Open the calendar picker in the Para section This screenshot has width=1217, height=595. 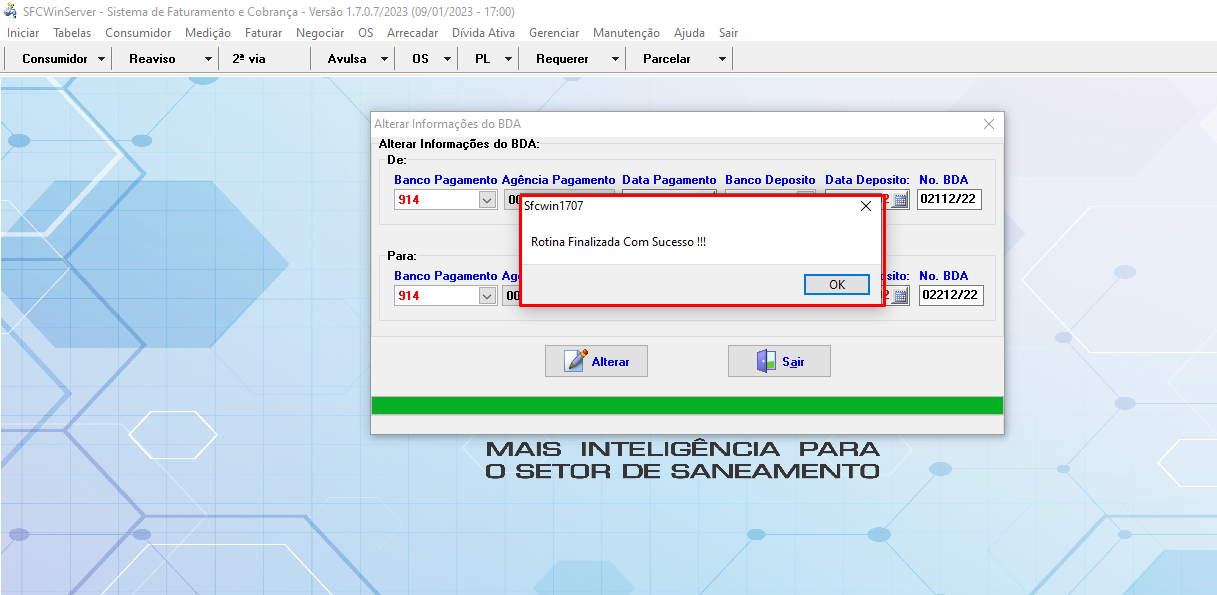(900, 295)
